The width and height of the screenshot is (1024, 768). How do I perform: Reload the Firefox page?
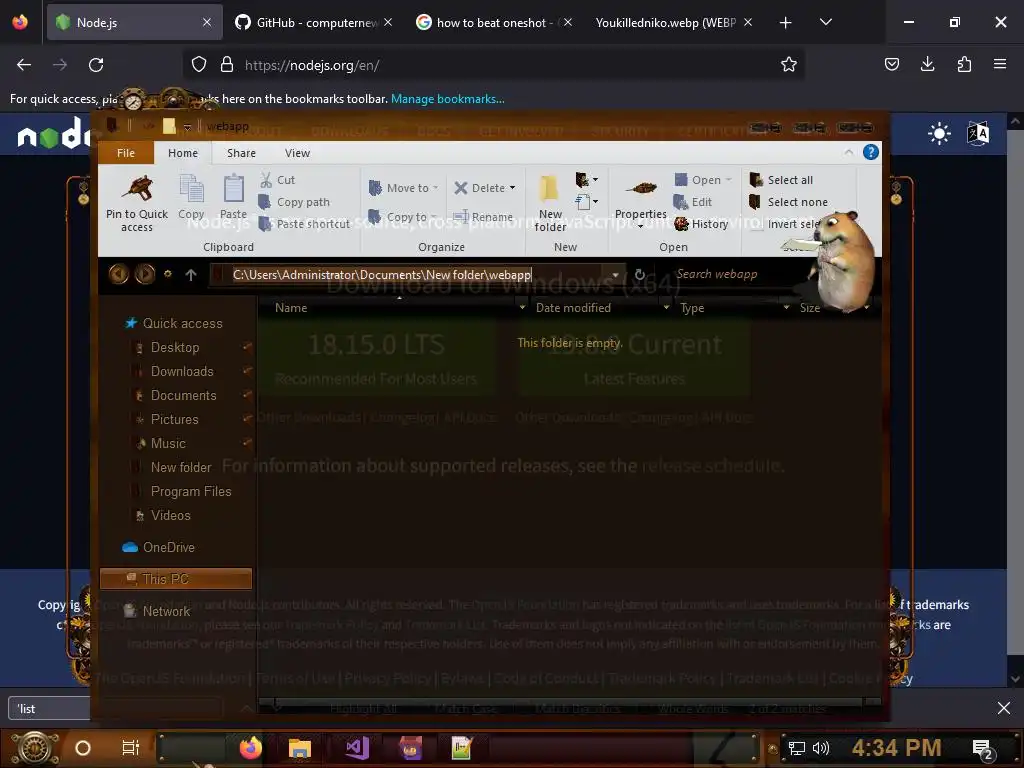[x=96, y=65]
